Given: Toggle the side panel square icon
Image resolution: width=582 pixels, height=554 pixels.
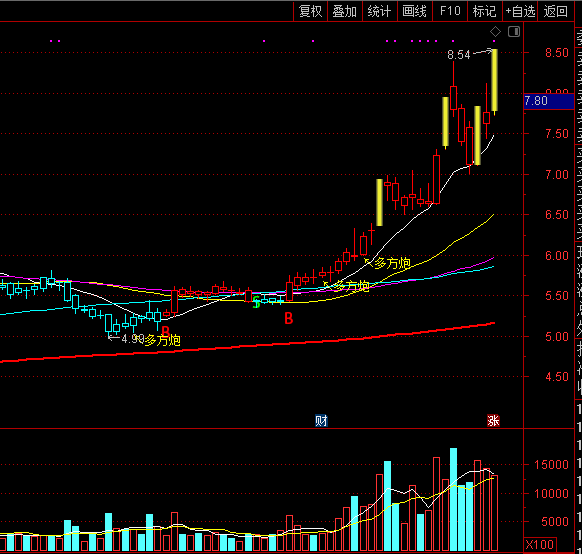Looking at the screenshot, I should coord(514,32).
